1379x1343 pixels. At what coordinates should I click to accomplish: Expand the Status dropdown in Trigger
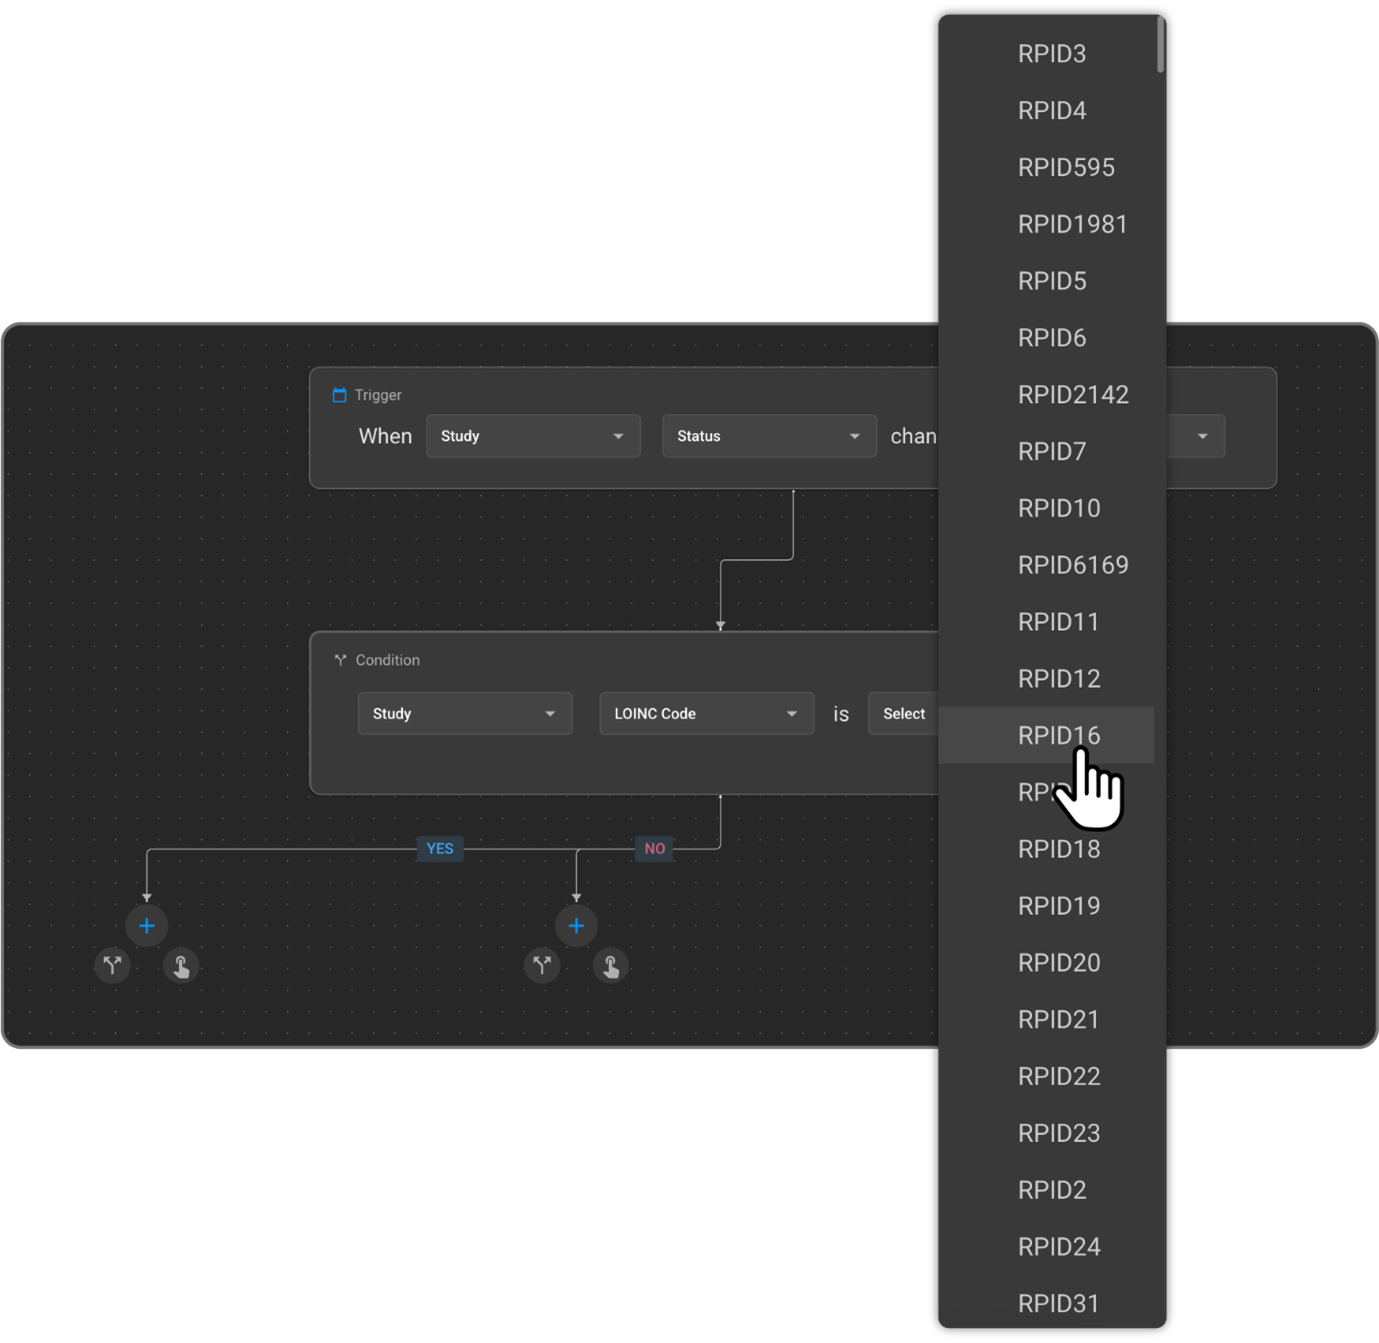point(769,436)
